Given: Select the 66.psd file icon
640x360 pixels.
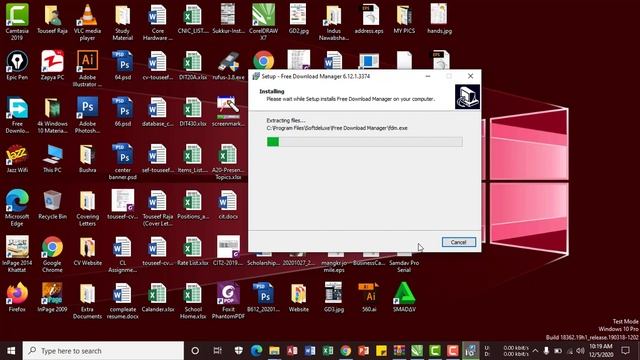Looking at the screenshot, I should pyautogui.click(x=122, y=112).
